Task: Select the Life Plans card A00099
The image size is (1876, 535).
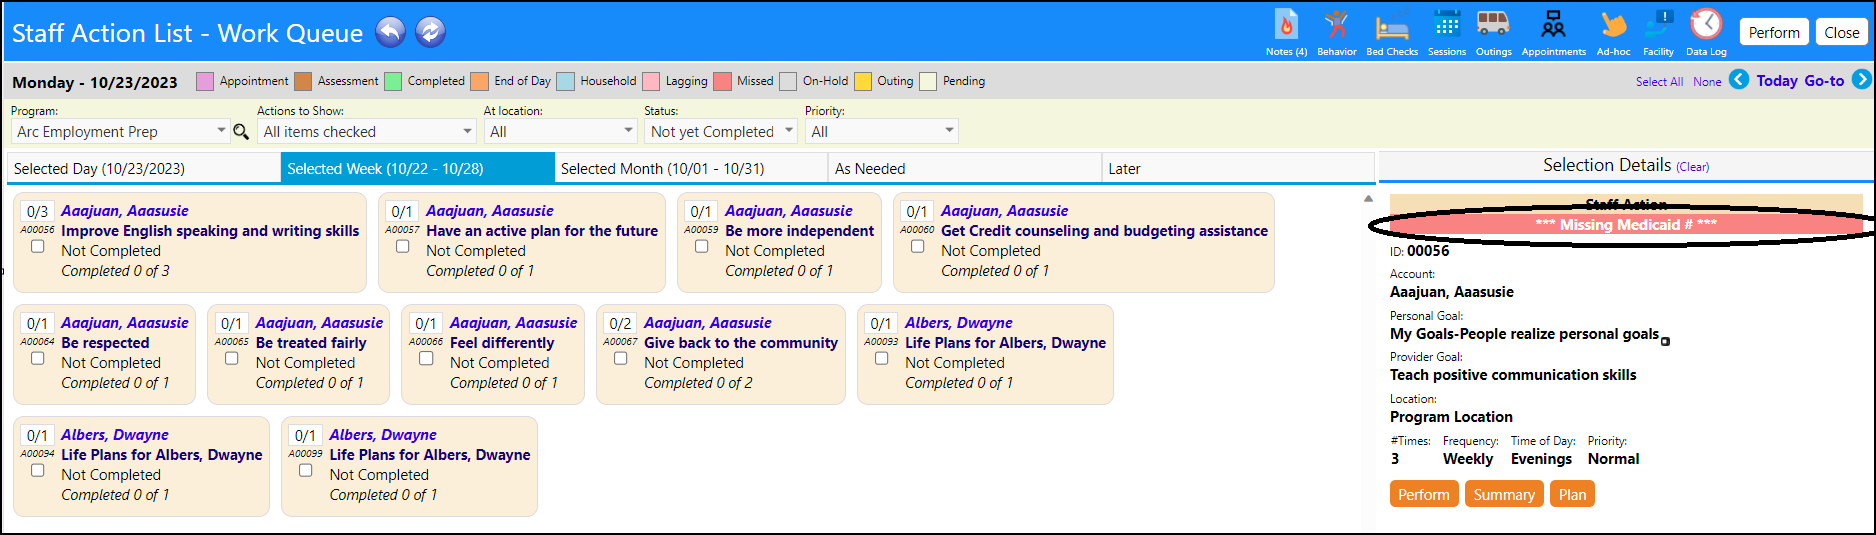Action: click(409, 466)
